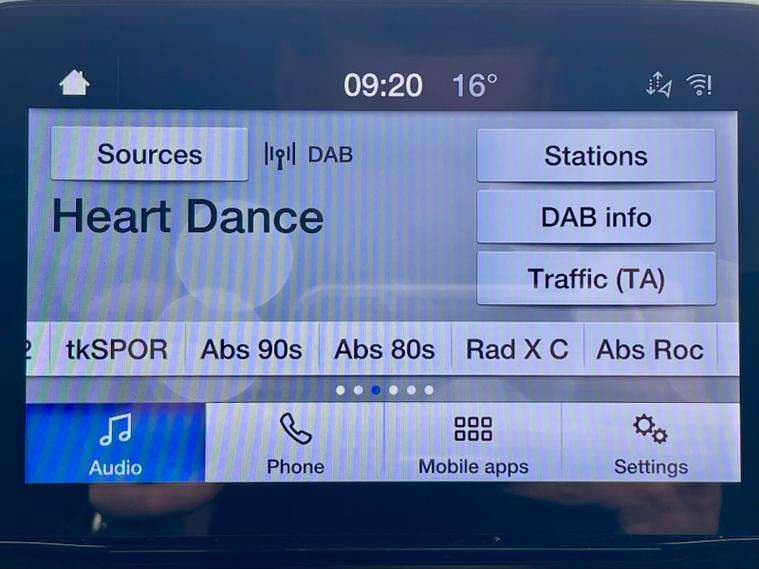Tap the location data sharing icon

point(659,85)
